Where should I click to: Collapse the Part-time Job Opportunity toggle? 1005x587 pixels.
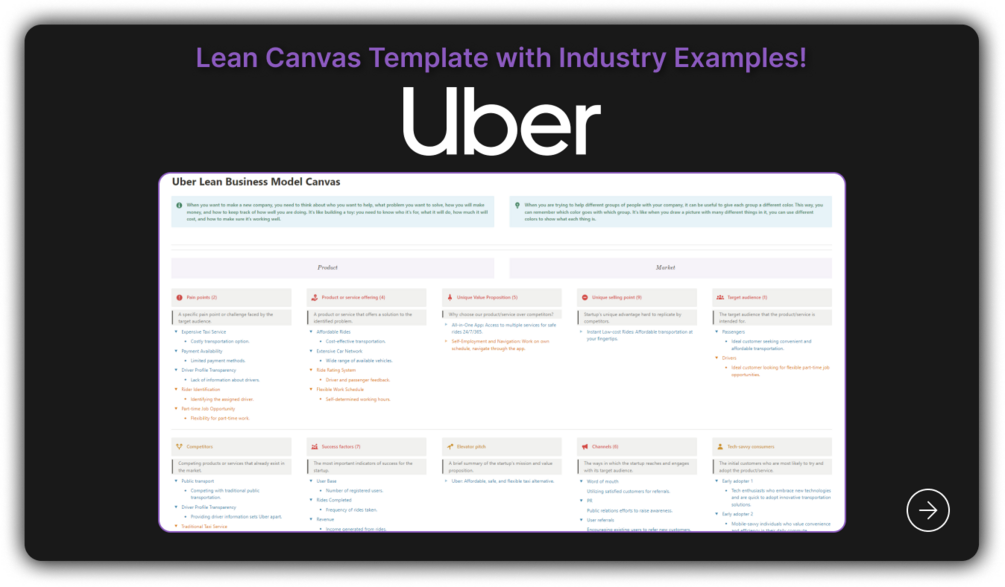[x=176, y=409]
